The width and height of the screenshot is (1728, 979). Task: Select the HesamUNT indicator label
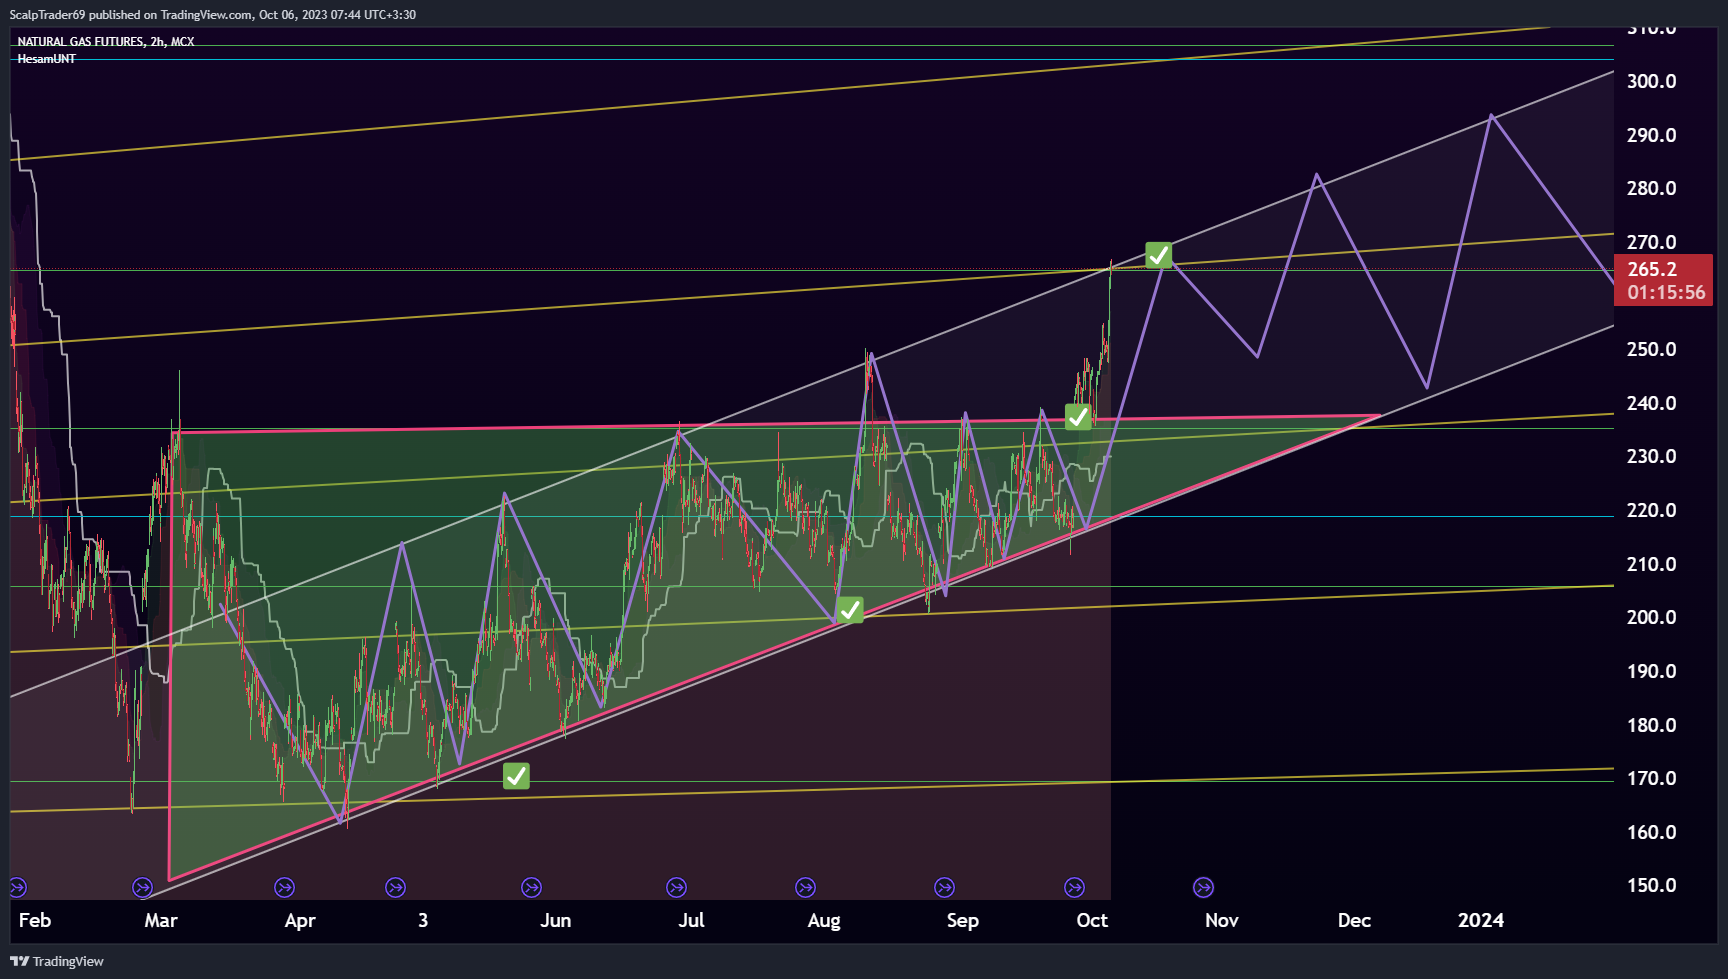pos(46,59)
